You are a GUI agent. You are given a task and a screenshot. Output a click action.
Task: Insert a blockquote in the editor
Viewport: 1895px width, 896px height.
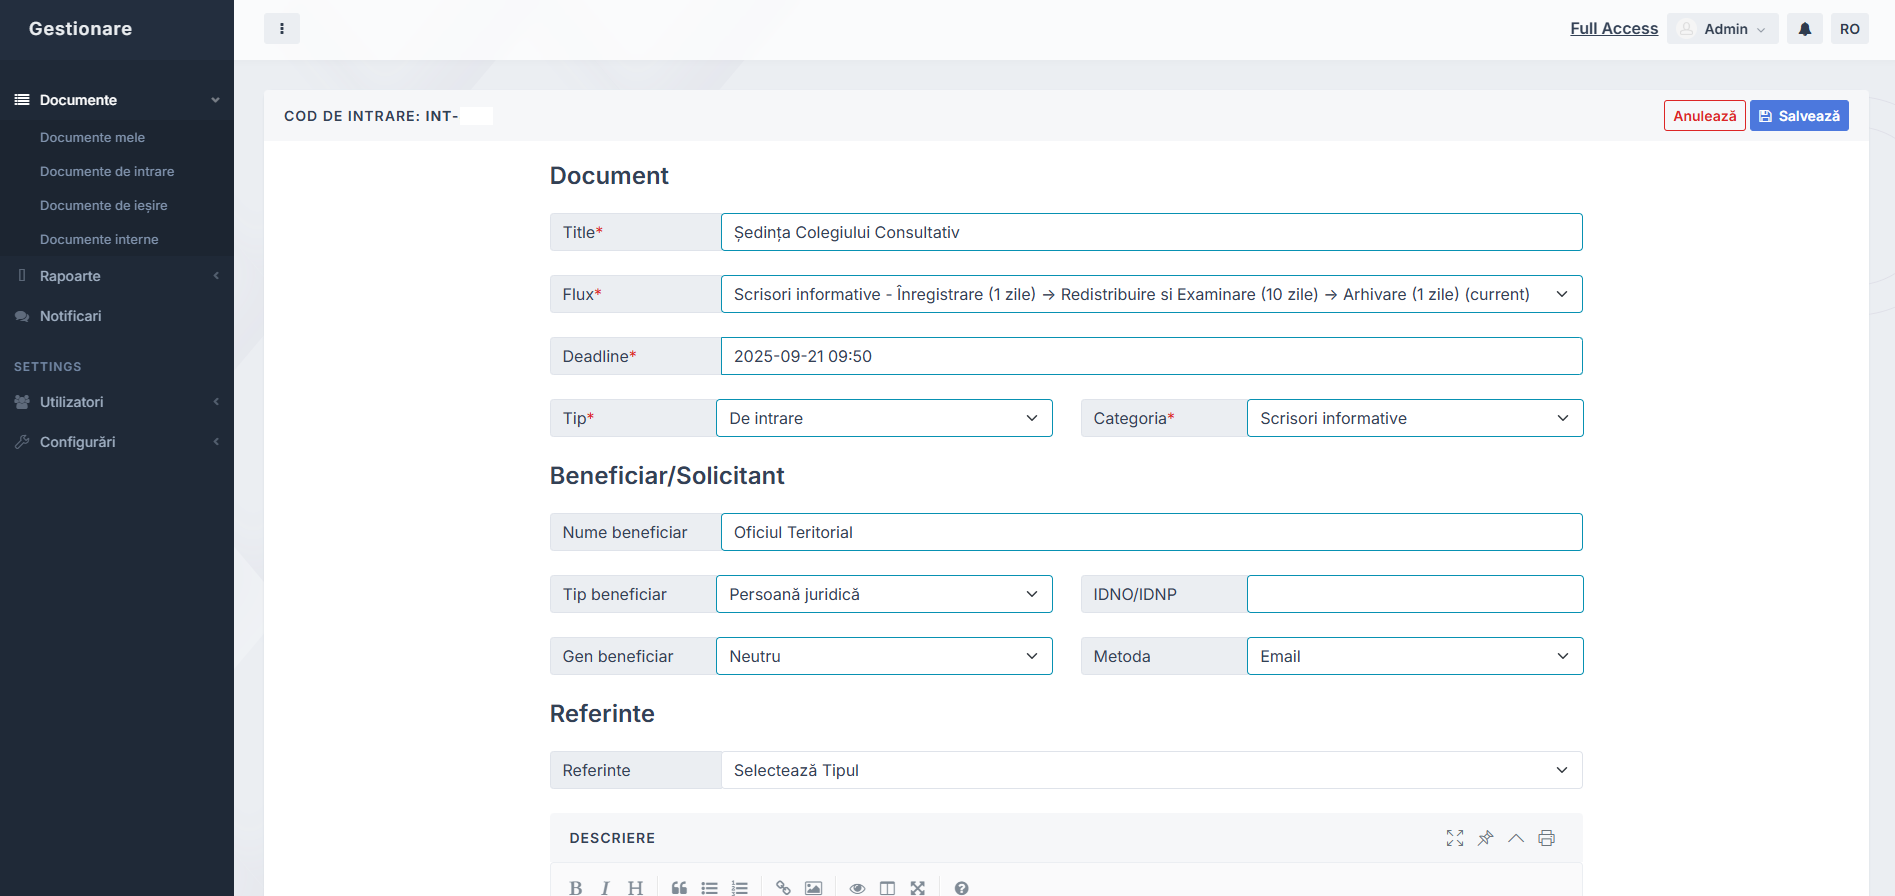(679, 887)
